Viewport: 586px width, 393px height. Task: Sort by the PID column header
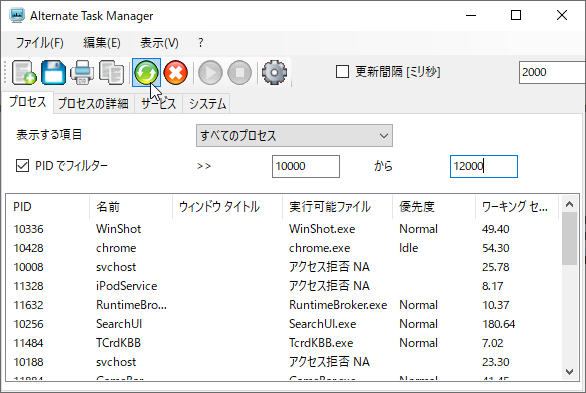click(47, 207)
